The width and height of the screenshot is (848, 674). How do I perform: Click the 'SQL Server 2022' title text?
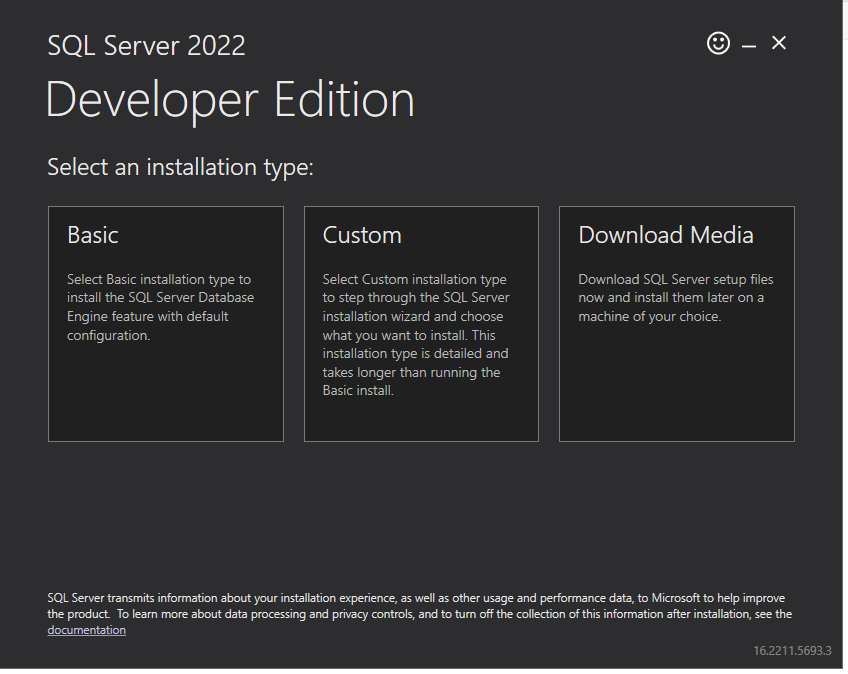pos(147,45)
